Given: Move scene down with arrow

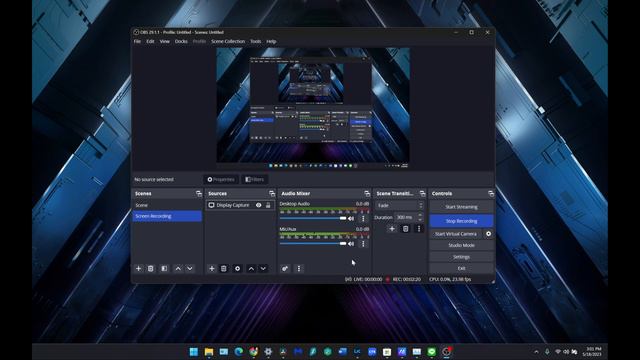Looking at the screenshot, I should click(190, 269).
